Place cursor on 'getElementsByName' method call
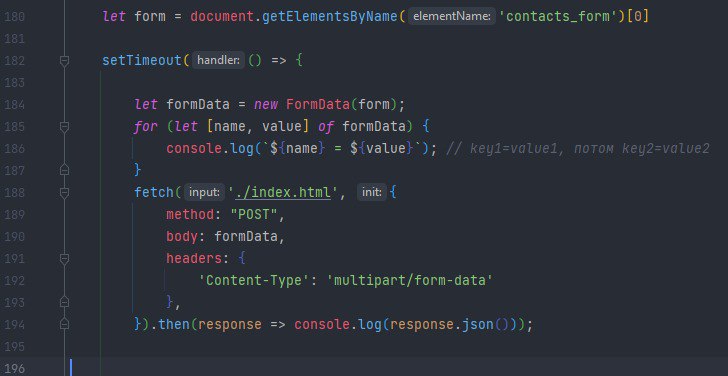Image resolution: width=728 pixels, height=376 pixels. pyautogui.click(x=330, y=17)
